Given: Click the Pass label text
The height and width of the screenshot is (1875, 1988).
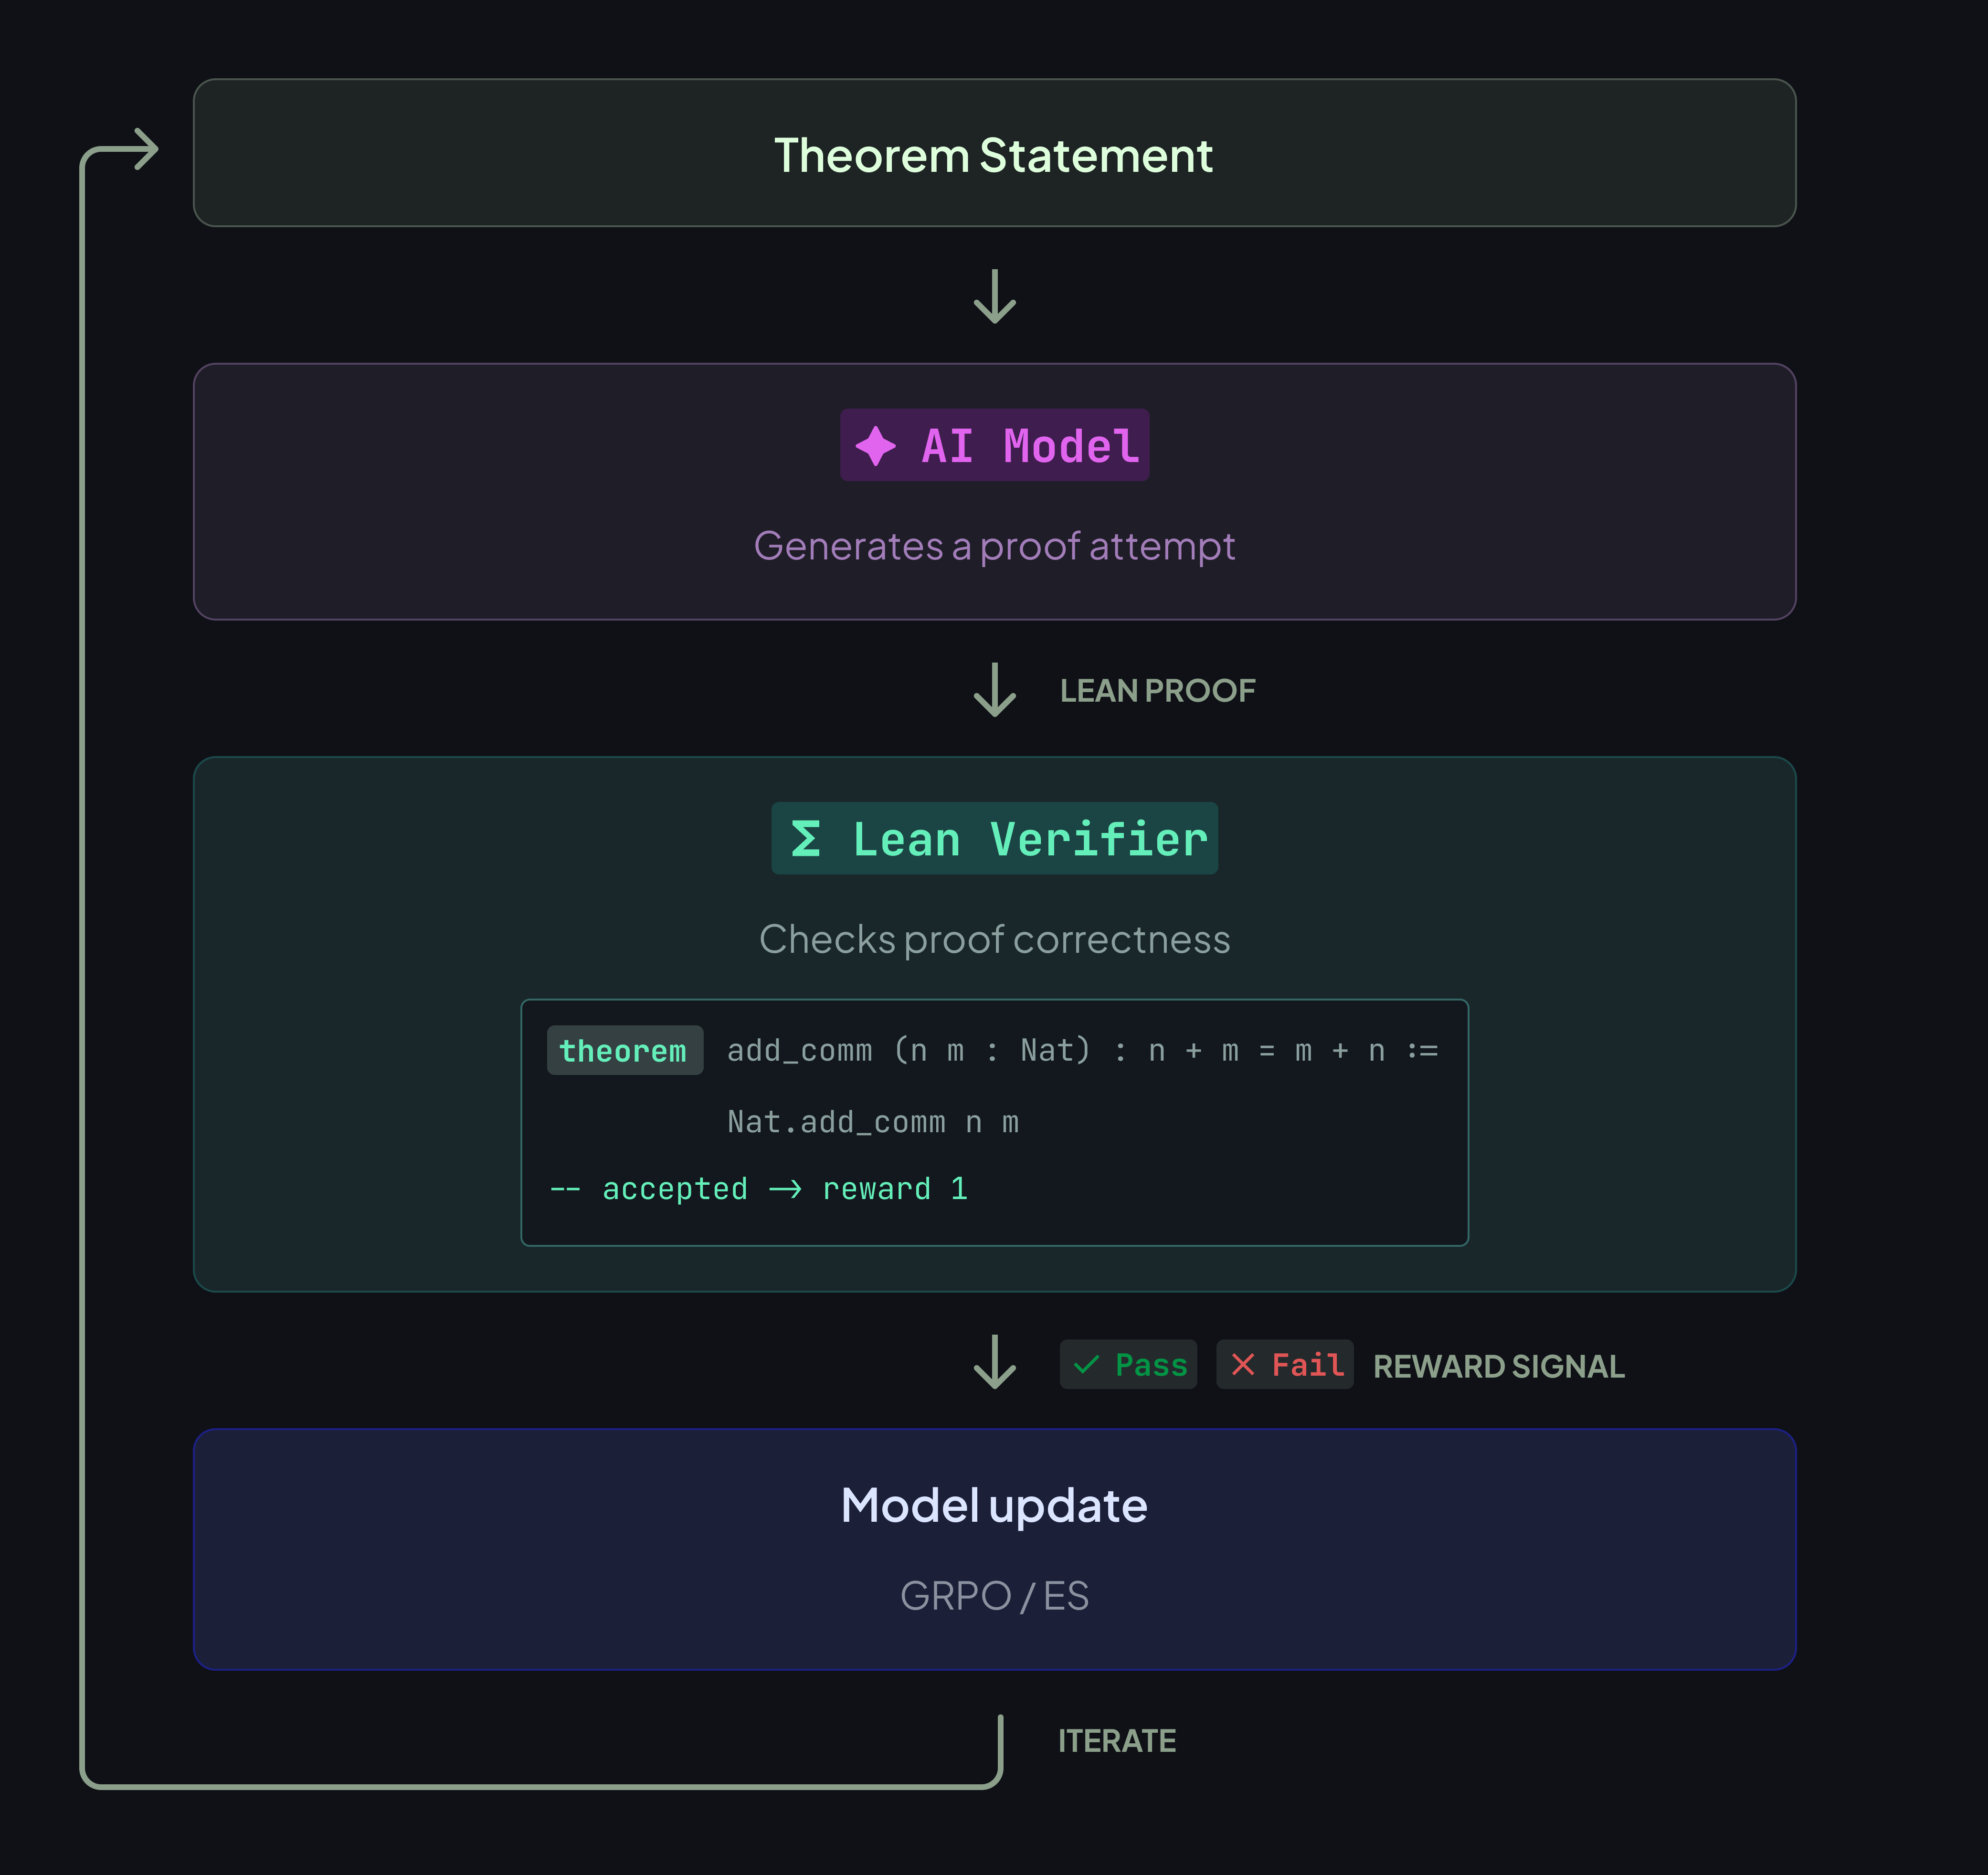Looking at the screenshot, I should point(1151,1365).
